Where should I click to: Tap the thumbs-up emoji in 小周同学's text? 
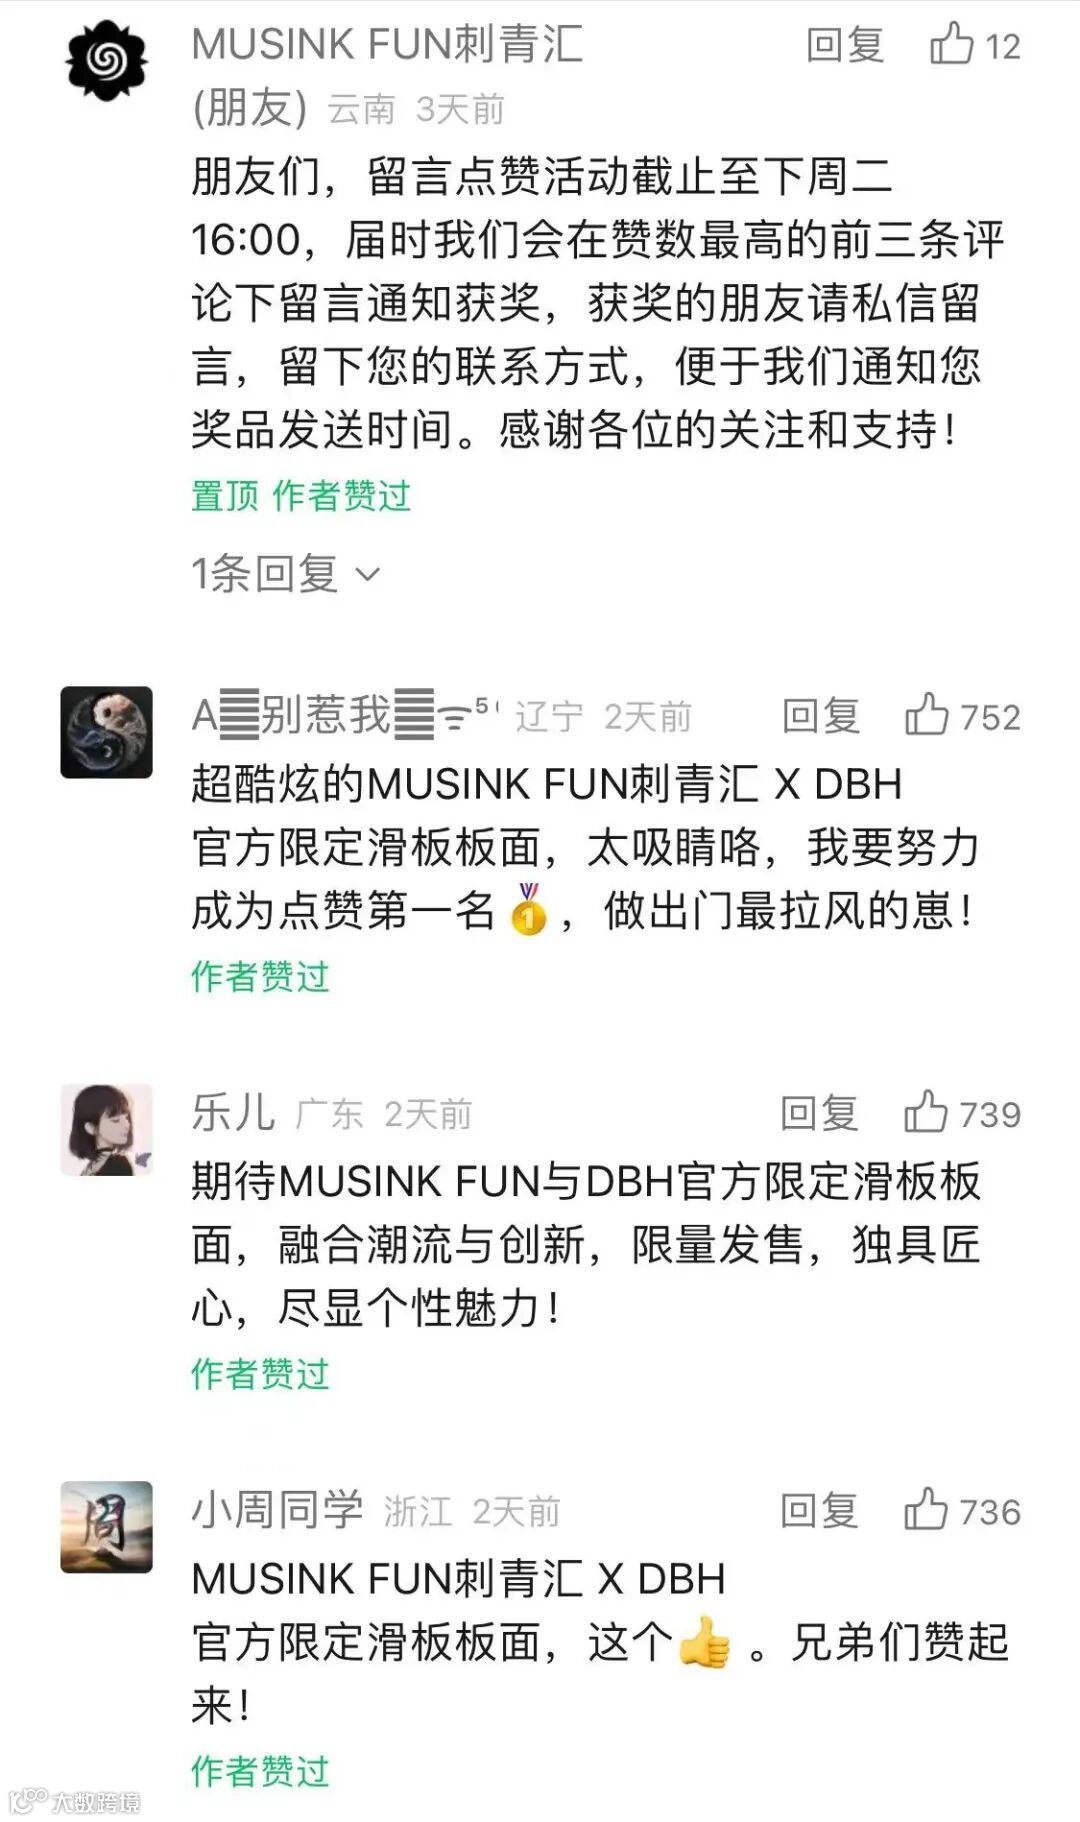(705, 1642)
